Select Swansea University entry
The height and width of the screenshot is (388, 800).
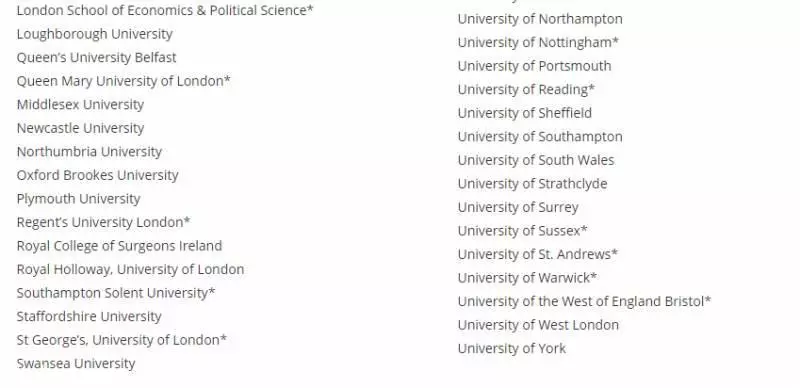pos(76,363)
